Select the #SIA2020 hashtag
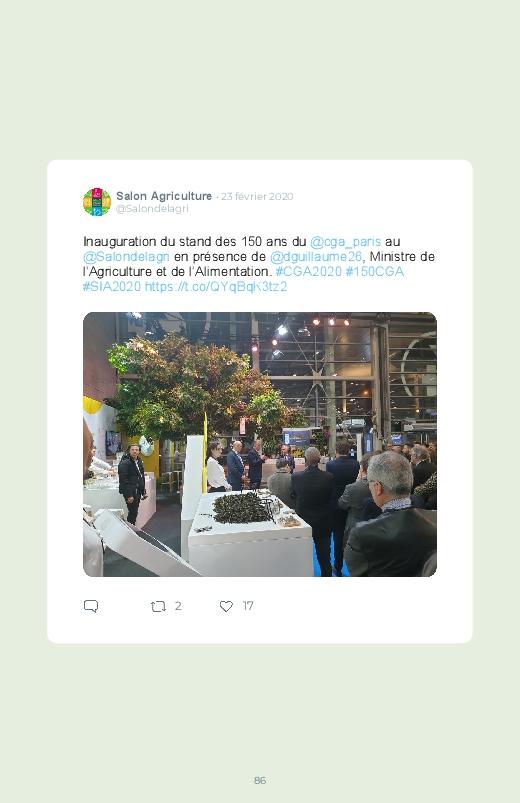This screenshot has height=803, width=520. click(112, 286)
